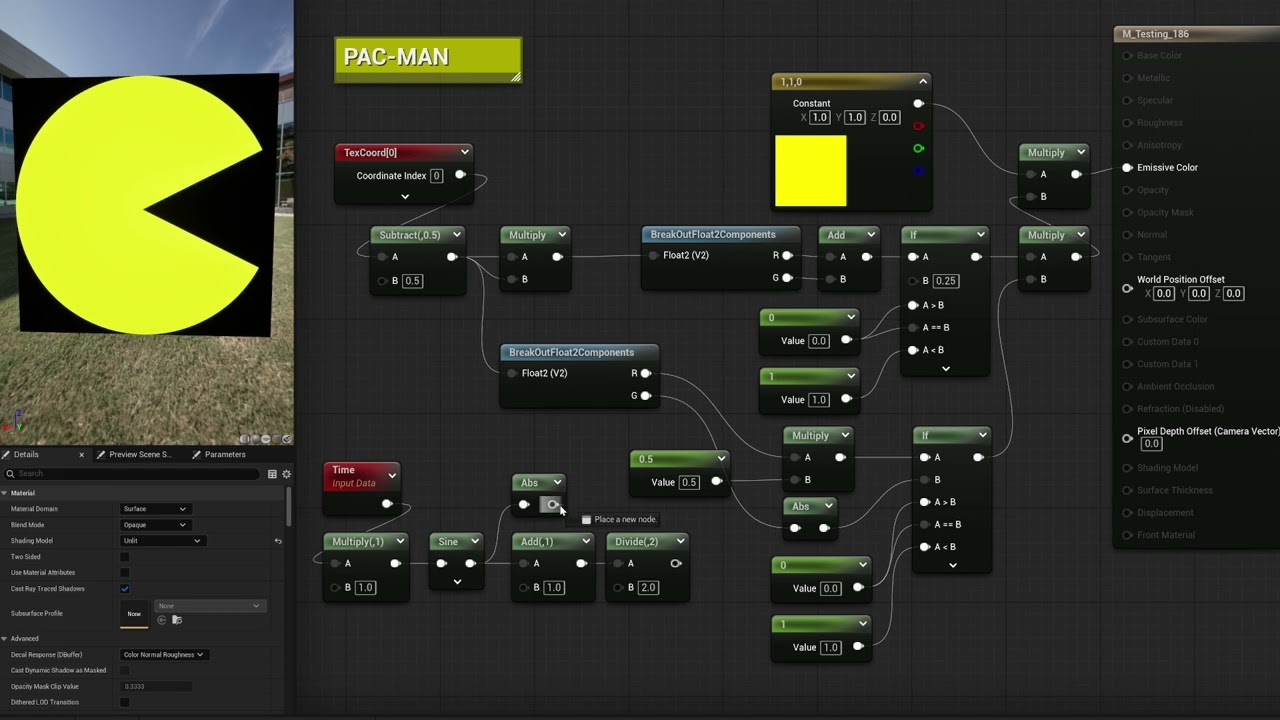Click the yellow color preview swatch
This screenshot has width=1280, height=720.
(x=811, y=171)
